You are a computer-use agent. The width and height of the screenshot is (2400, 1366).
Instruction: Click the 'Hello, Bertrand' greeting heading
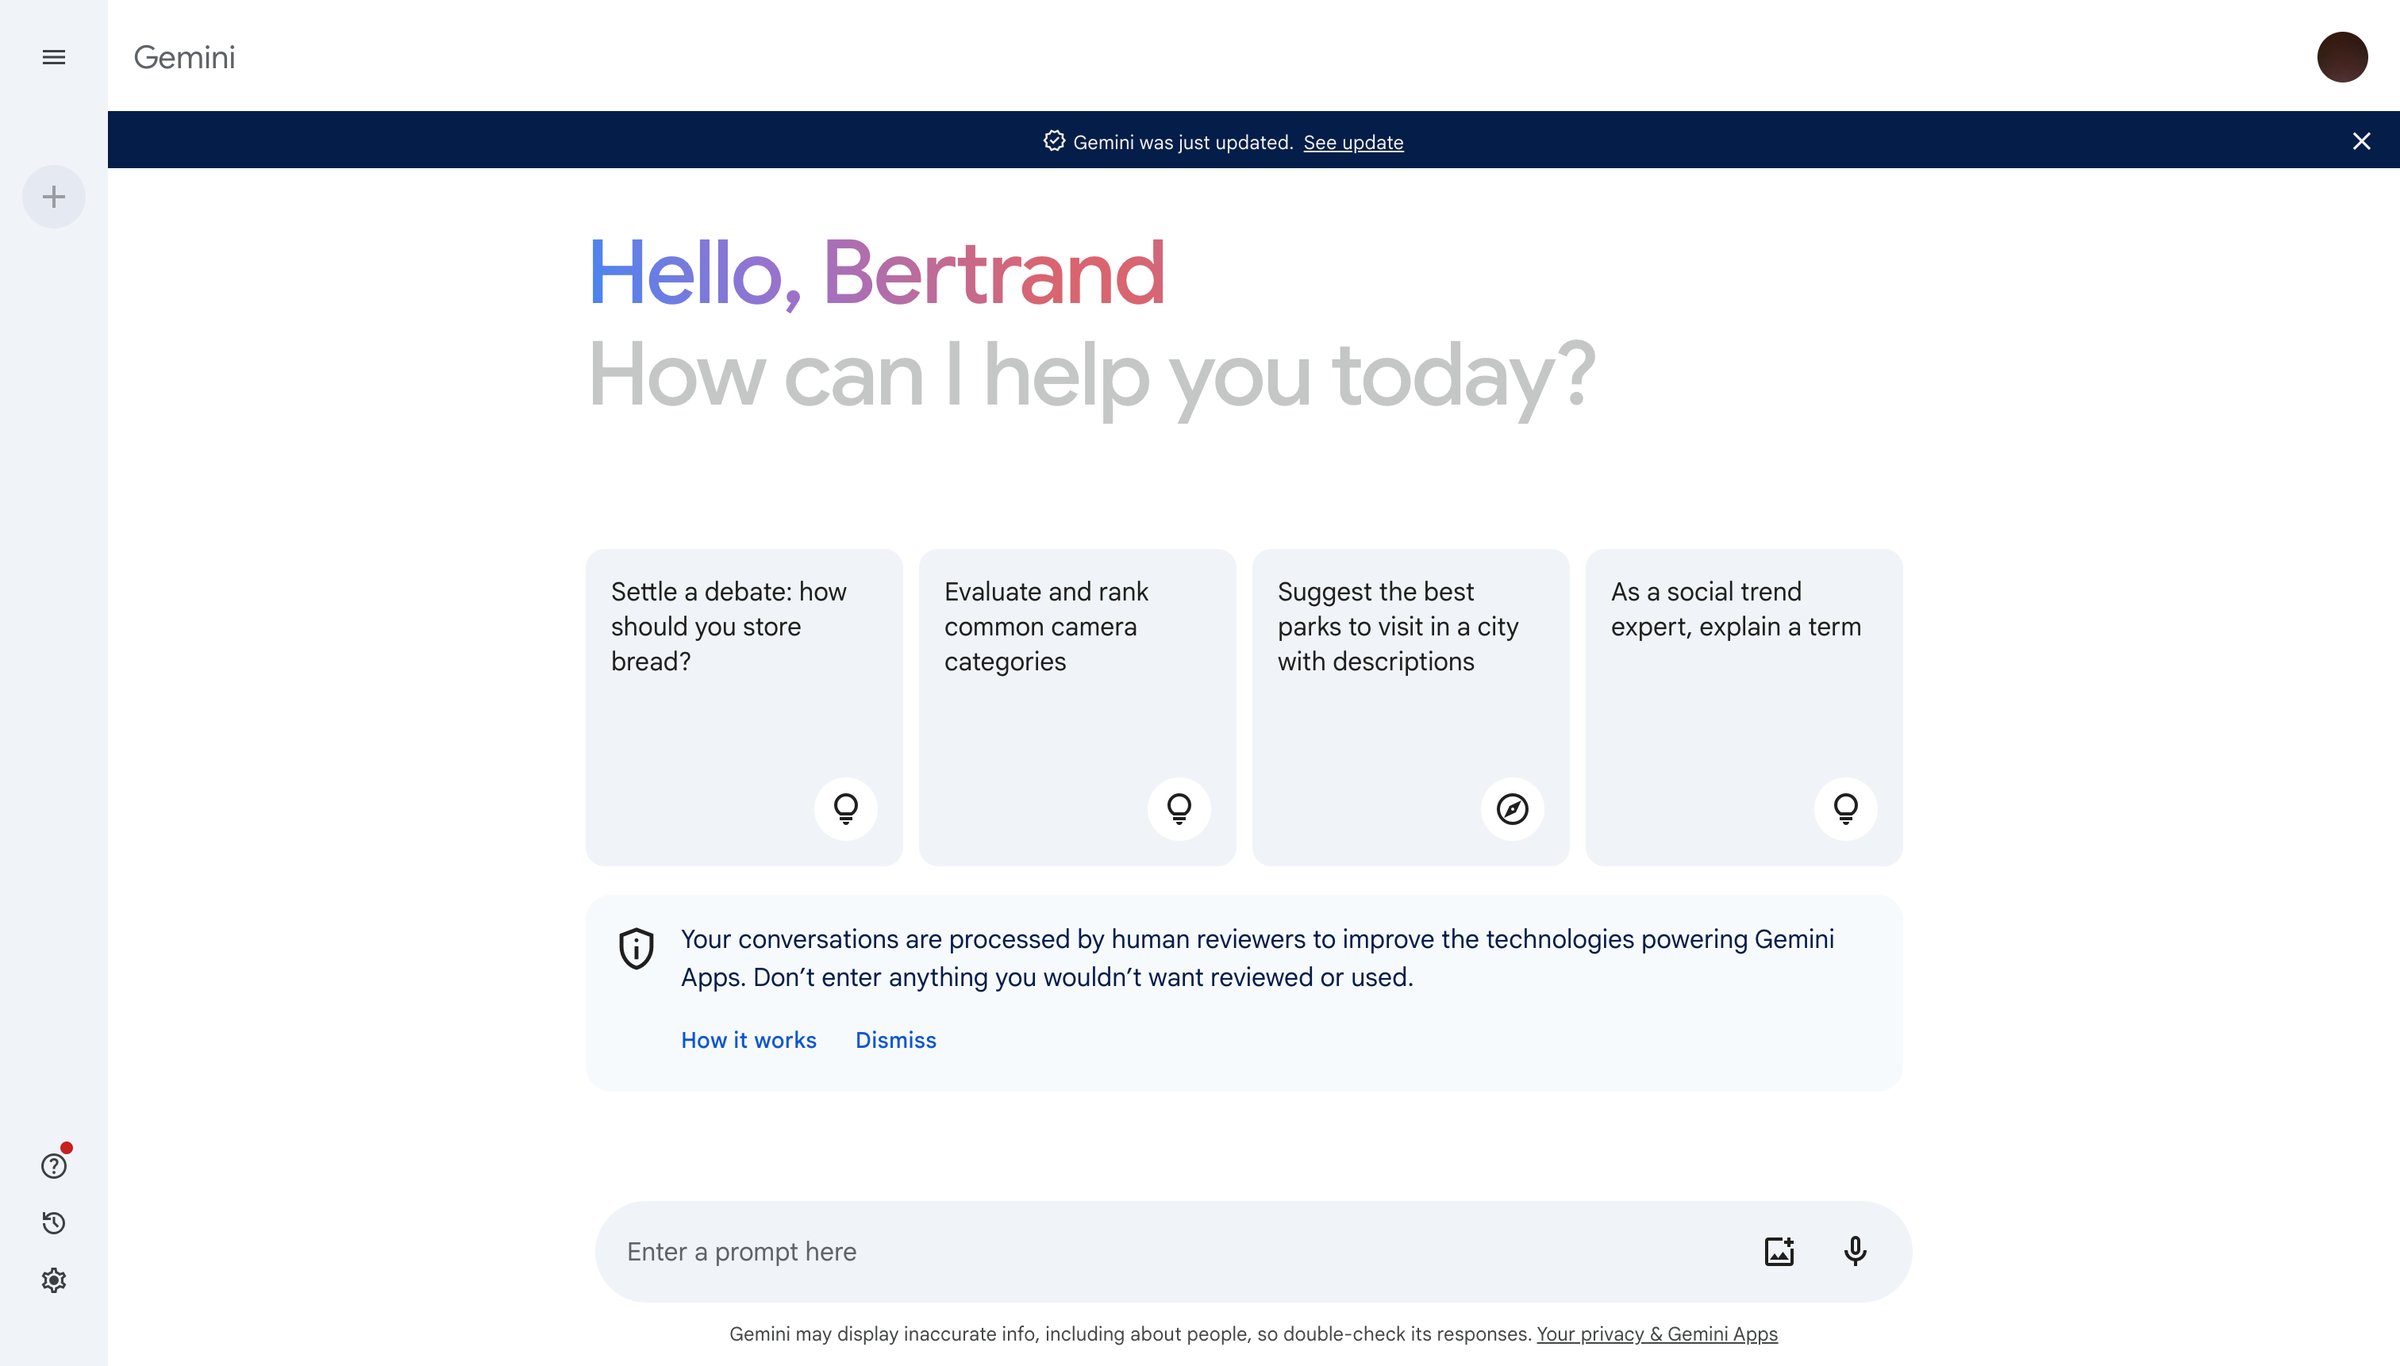coord(877,272)
